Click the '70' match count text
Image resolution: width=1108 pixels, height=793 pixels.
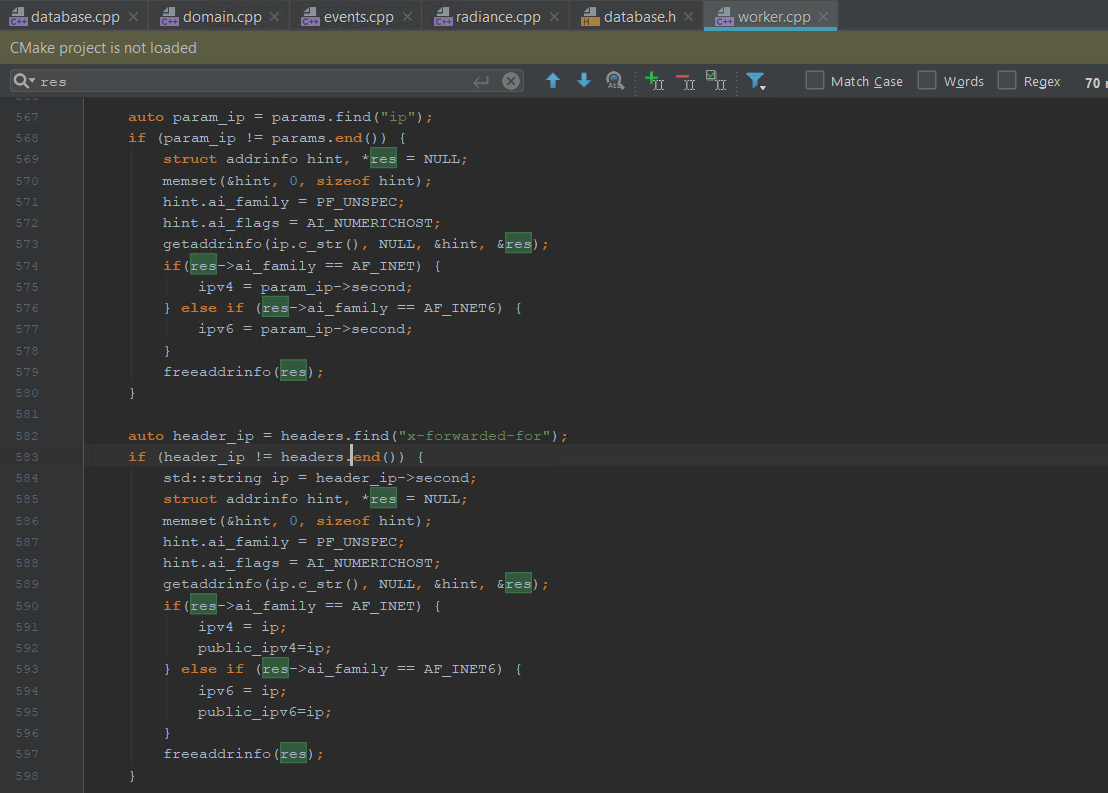point(1092,83)
